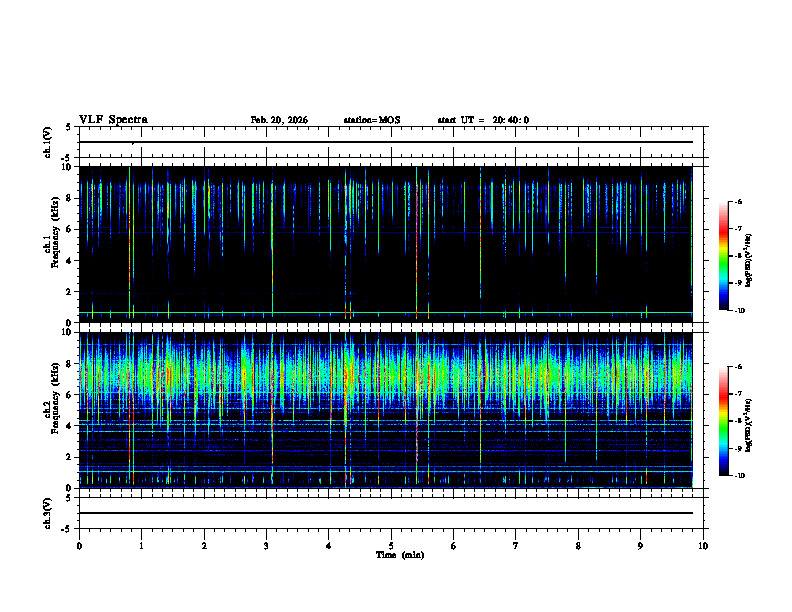Click the "4" kHz tick on ch.2 axis
This screenshot has height=612, width=792.
click(70, 426)
